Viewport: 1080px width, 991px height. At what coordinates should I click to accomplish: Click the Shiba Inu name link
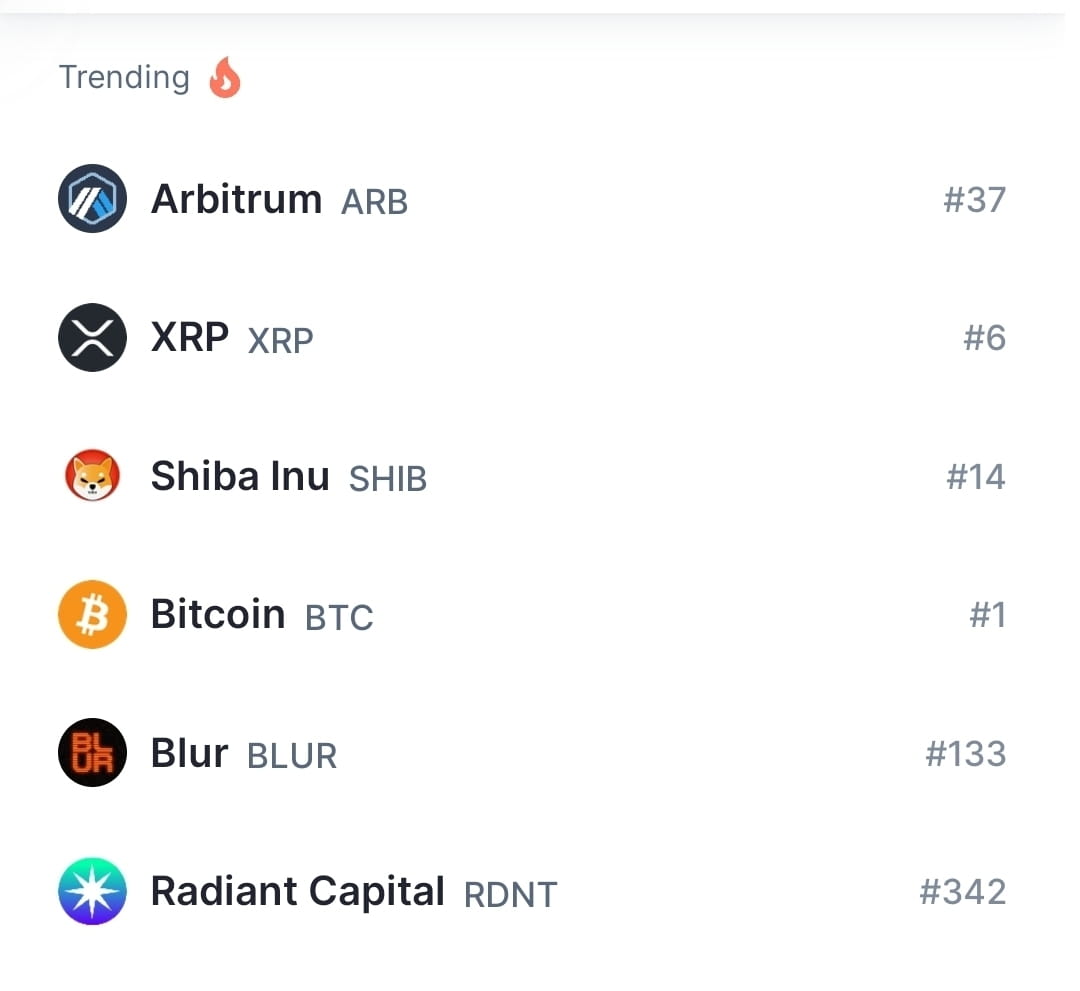pyautogui.click(x=239, y=476)
